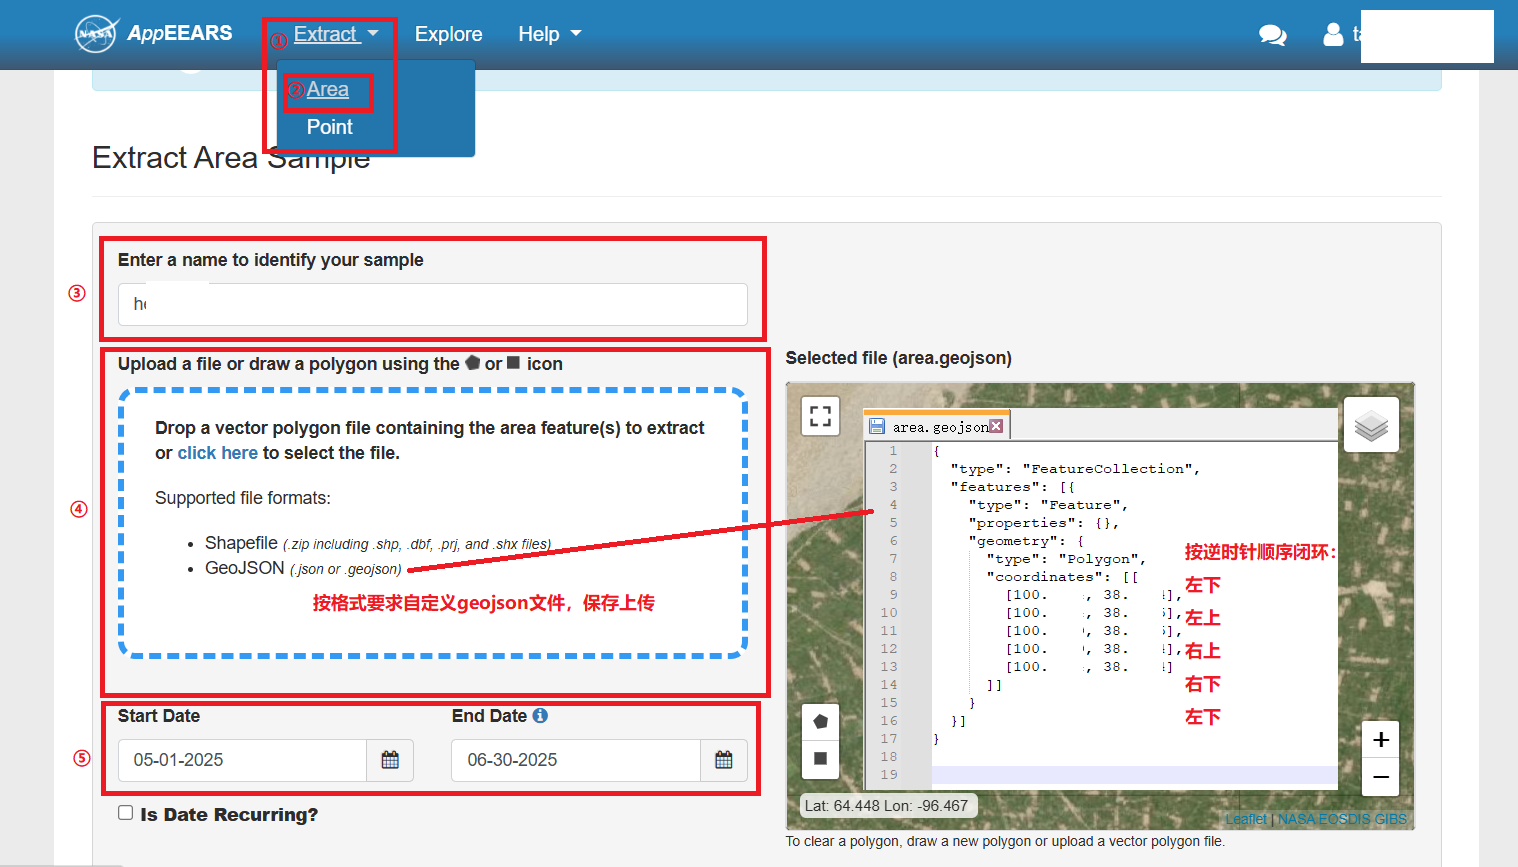Click the Shapefile format list item
The width and height of the screenshot is (1518, 867).
tap(378, 543)
